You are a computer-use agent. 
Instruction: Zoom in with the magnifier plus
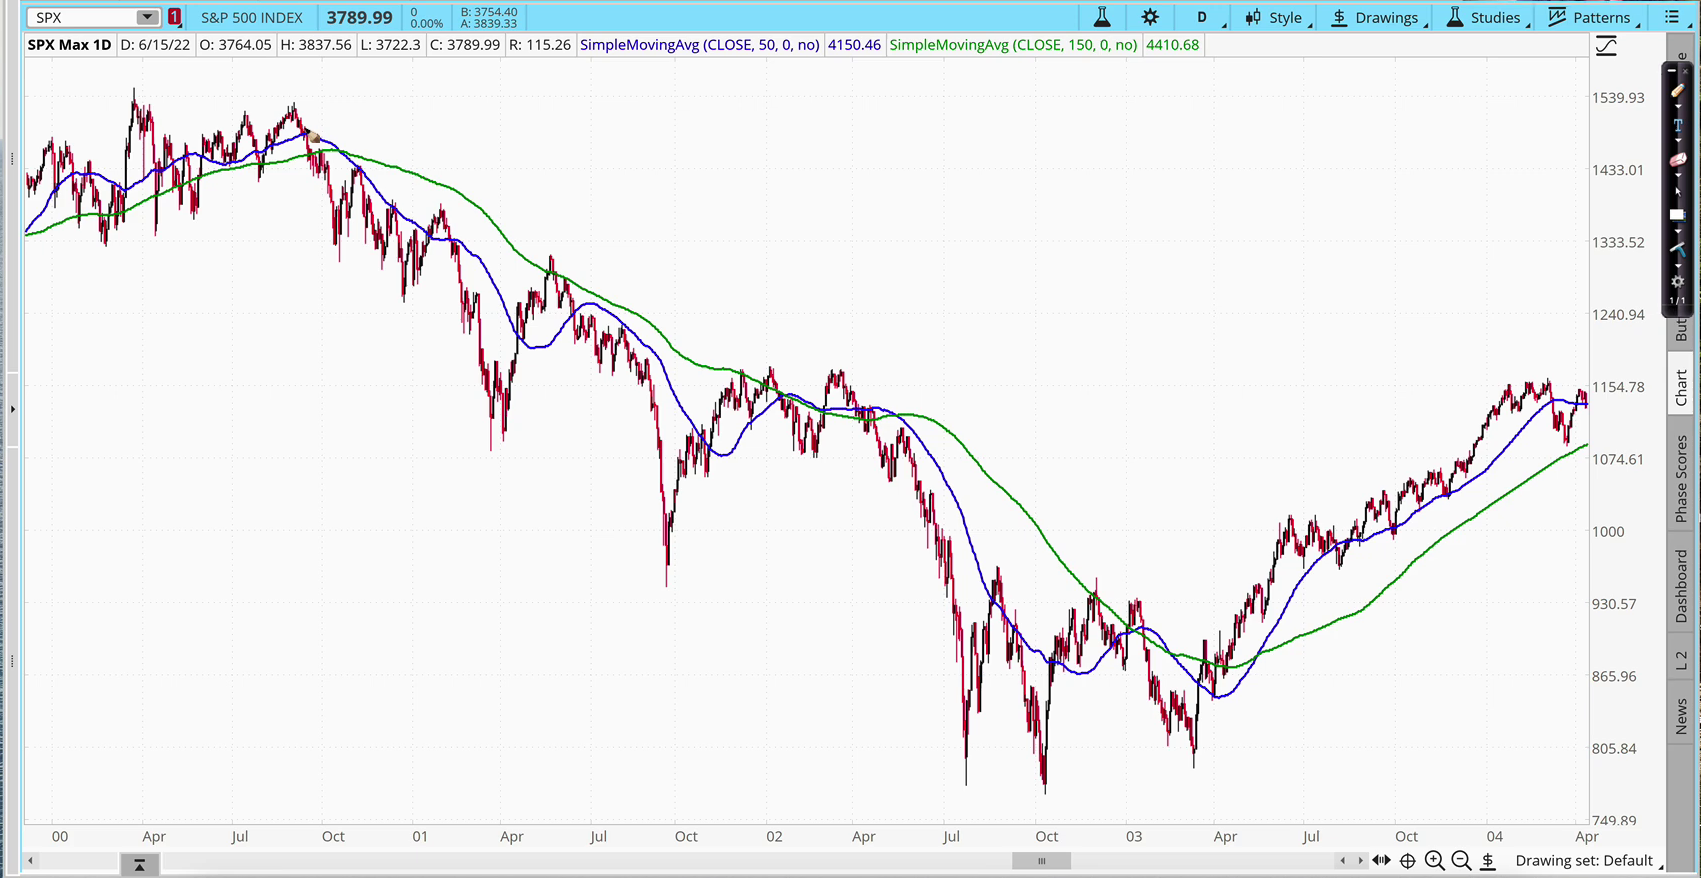[x=1434, y=861]
